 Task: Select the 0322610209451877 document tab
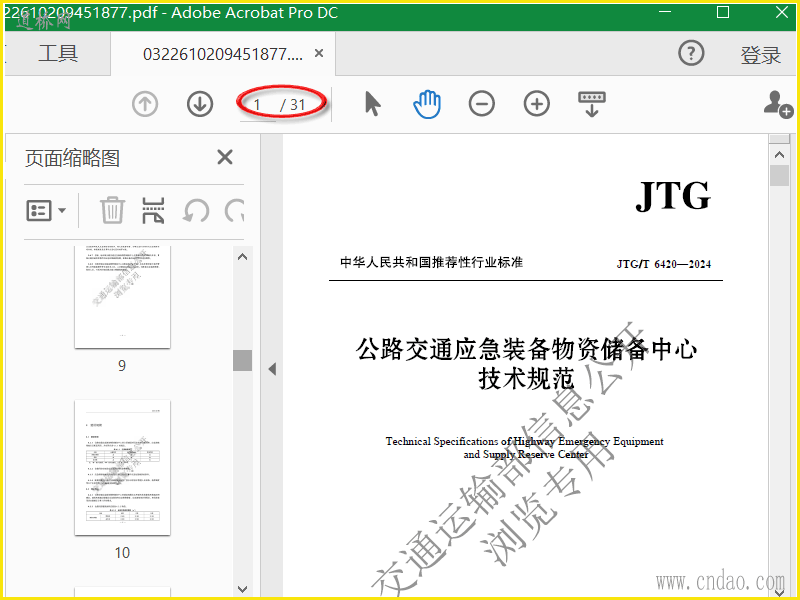(222, 54)
